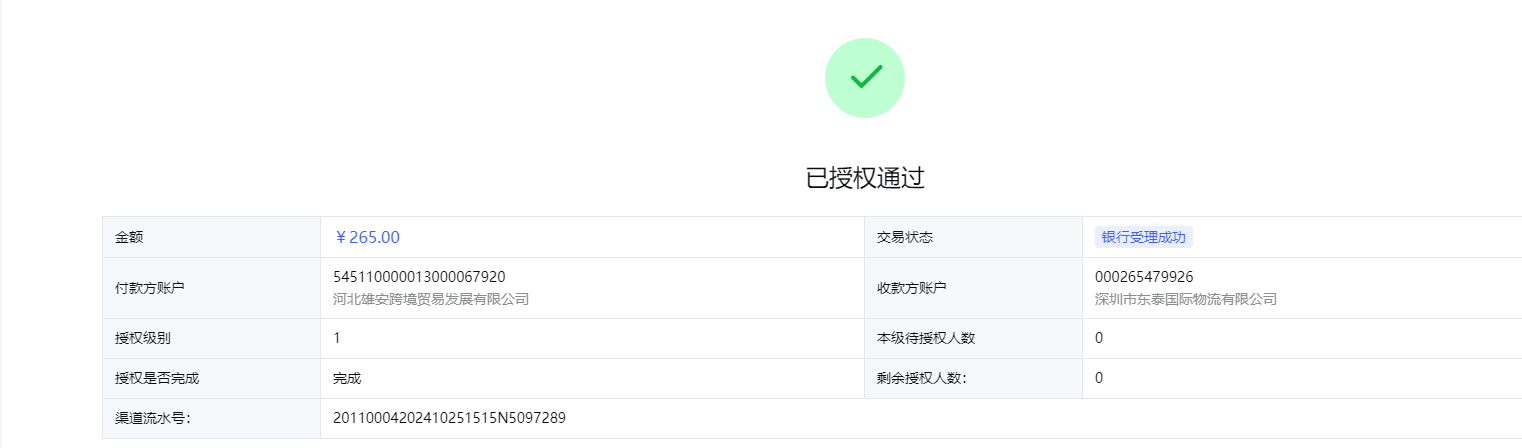Click the 本级待授权人数 label cell

(x=973, y=338)
